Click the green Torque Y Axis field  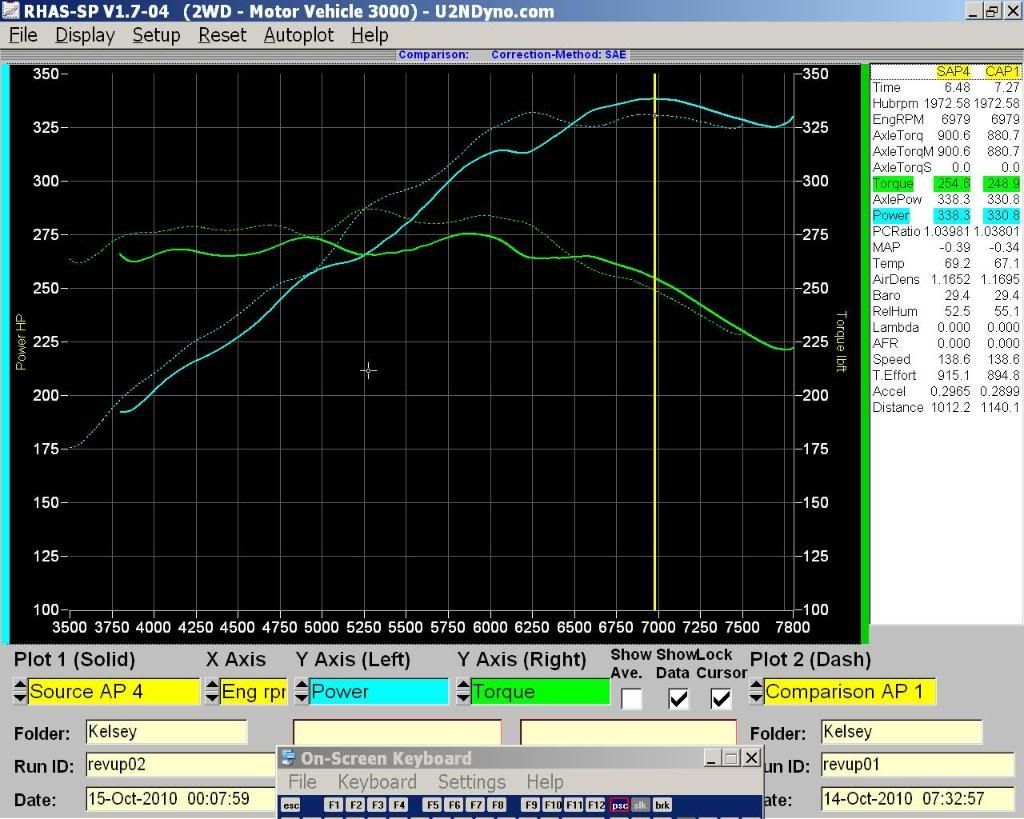pyautogui.click(x=540, y=692)
